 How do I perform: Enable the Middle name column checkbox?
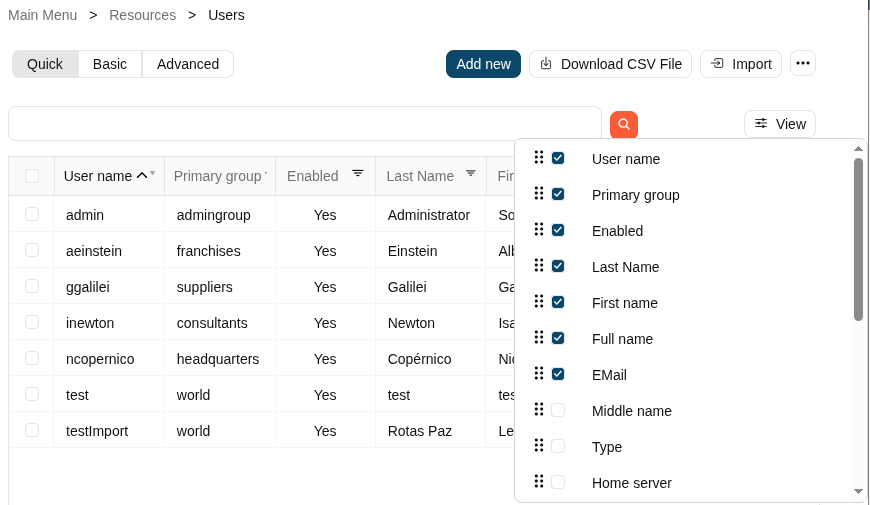(558, 410)
